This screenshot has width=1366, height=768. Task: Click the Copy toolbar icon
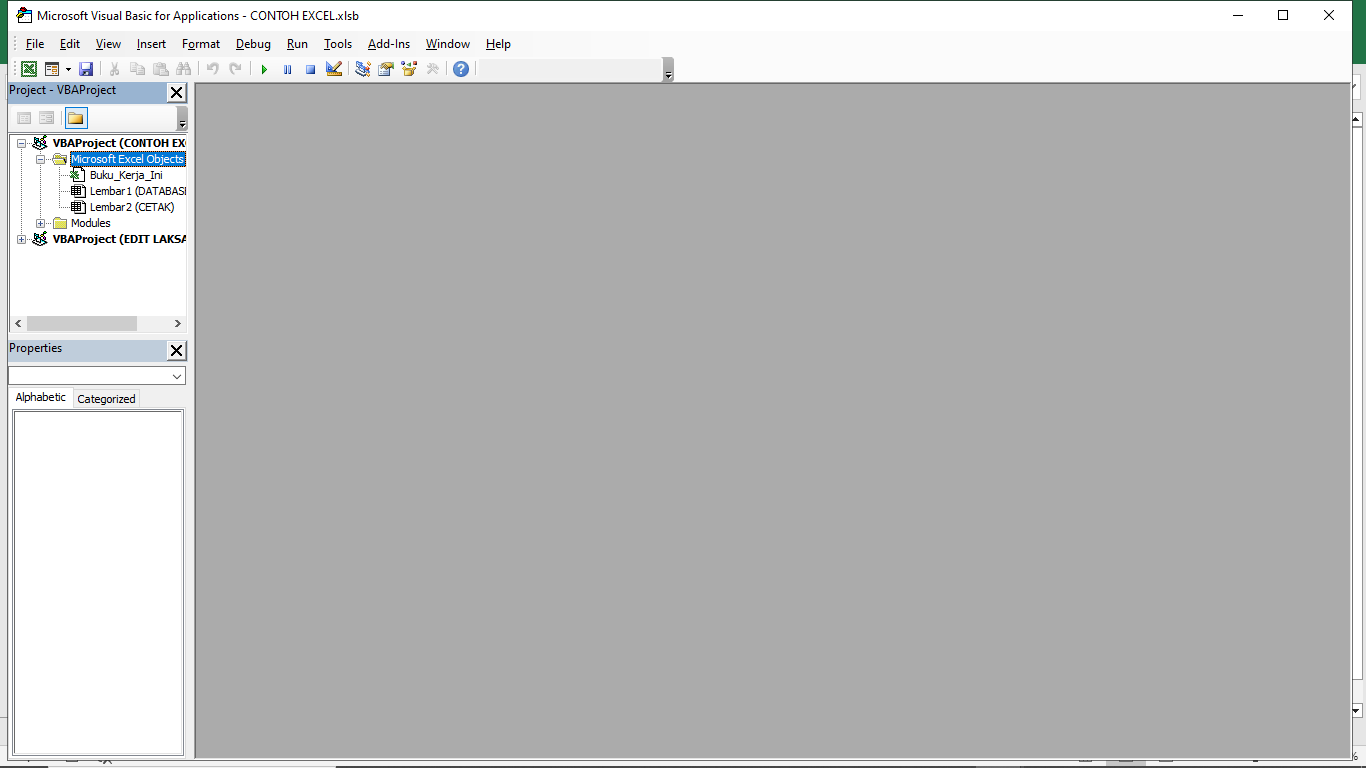(x=137, y=69)
